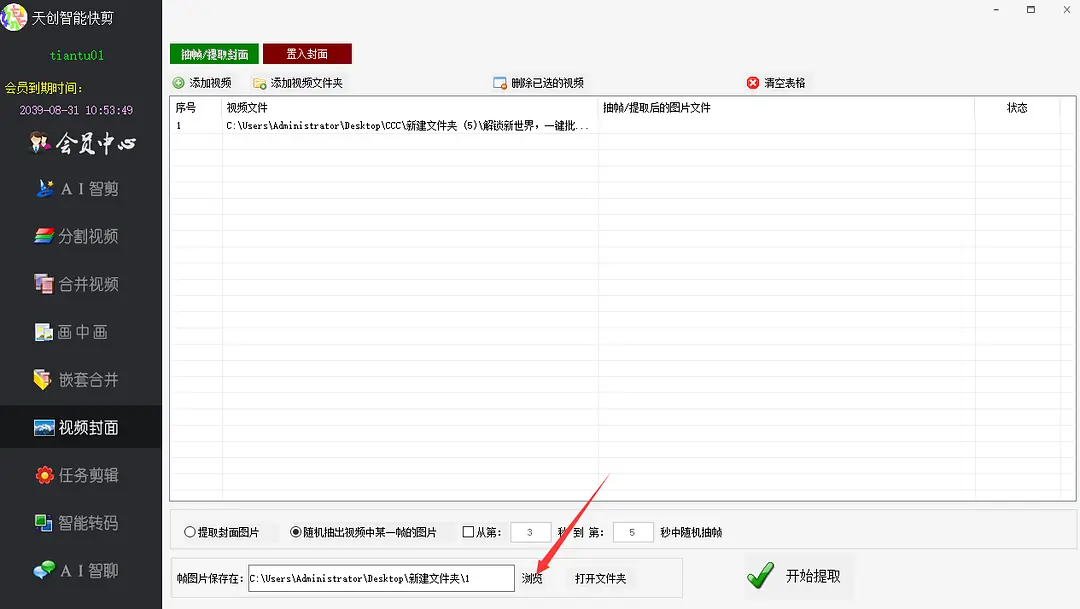This screenshot has width=1080, height=609.
Task: Open the AI智聊 chat icon
Action: [44, 570]
